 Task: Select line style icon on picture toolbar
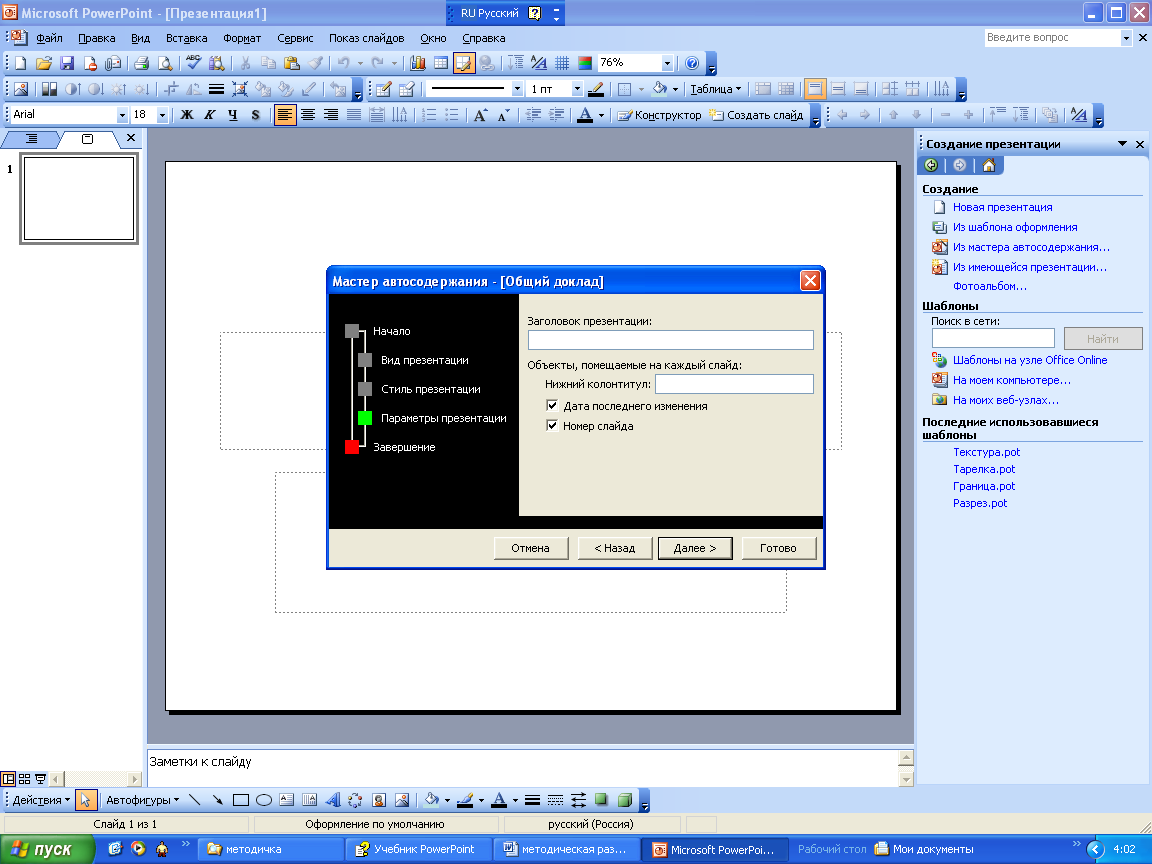(x=216, y=89)
